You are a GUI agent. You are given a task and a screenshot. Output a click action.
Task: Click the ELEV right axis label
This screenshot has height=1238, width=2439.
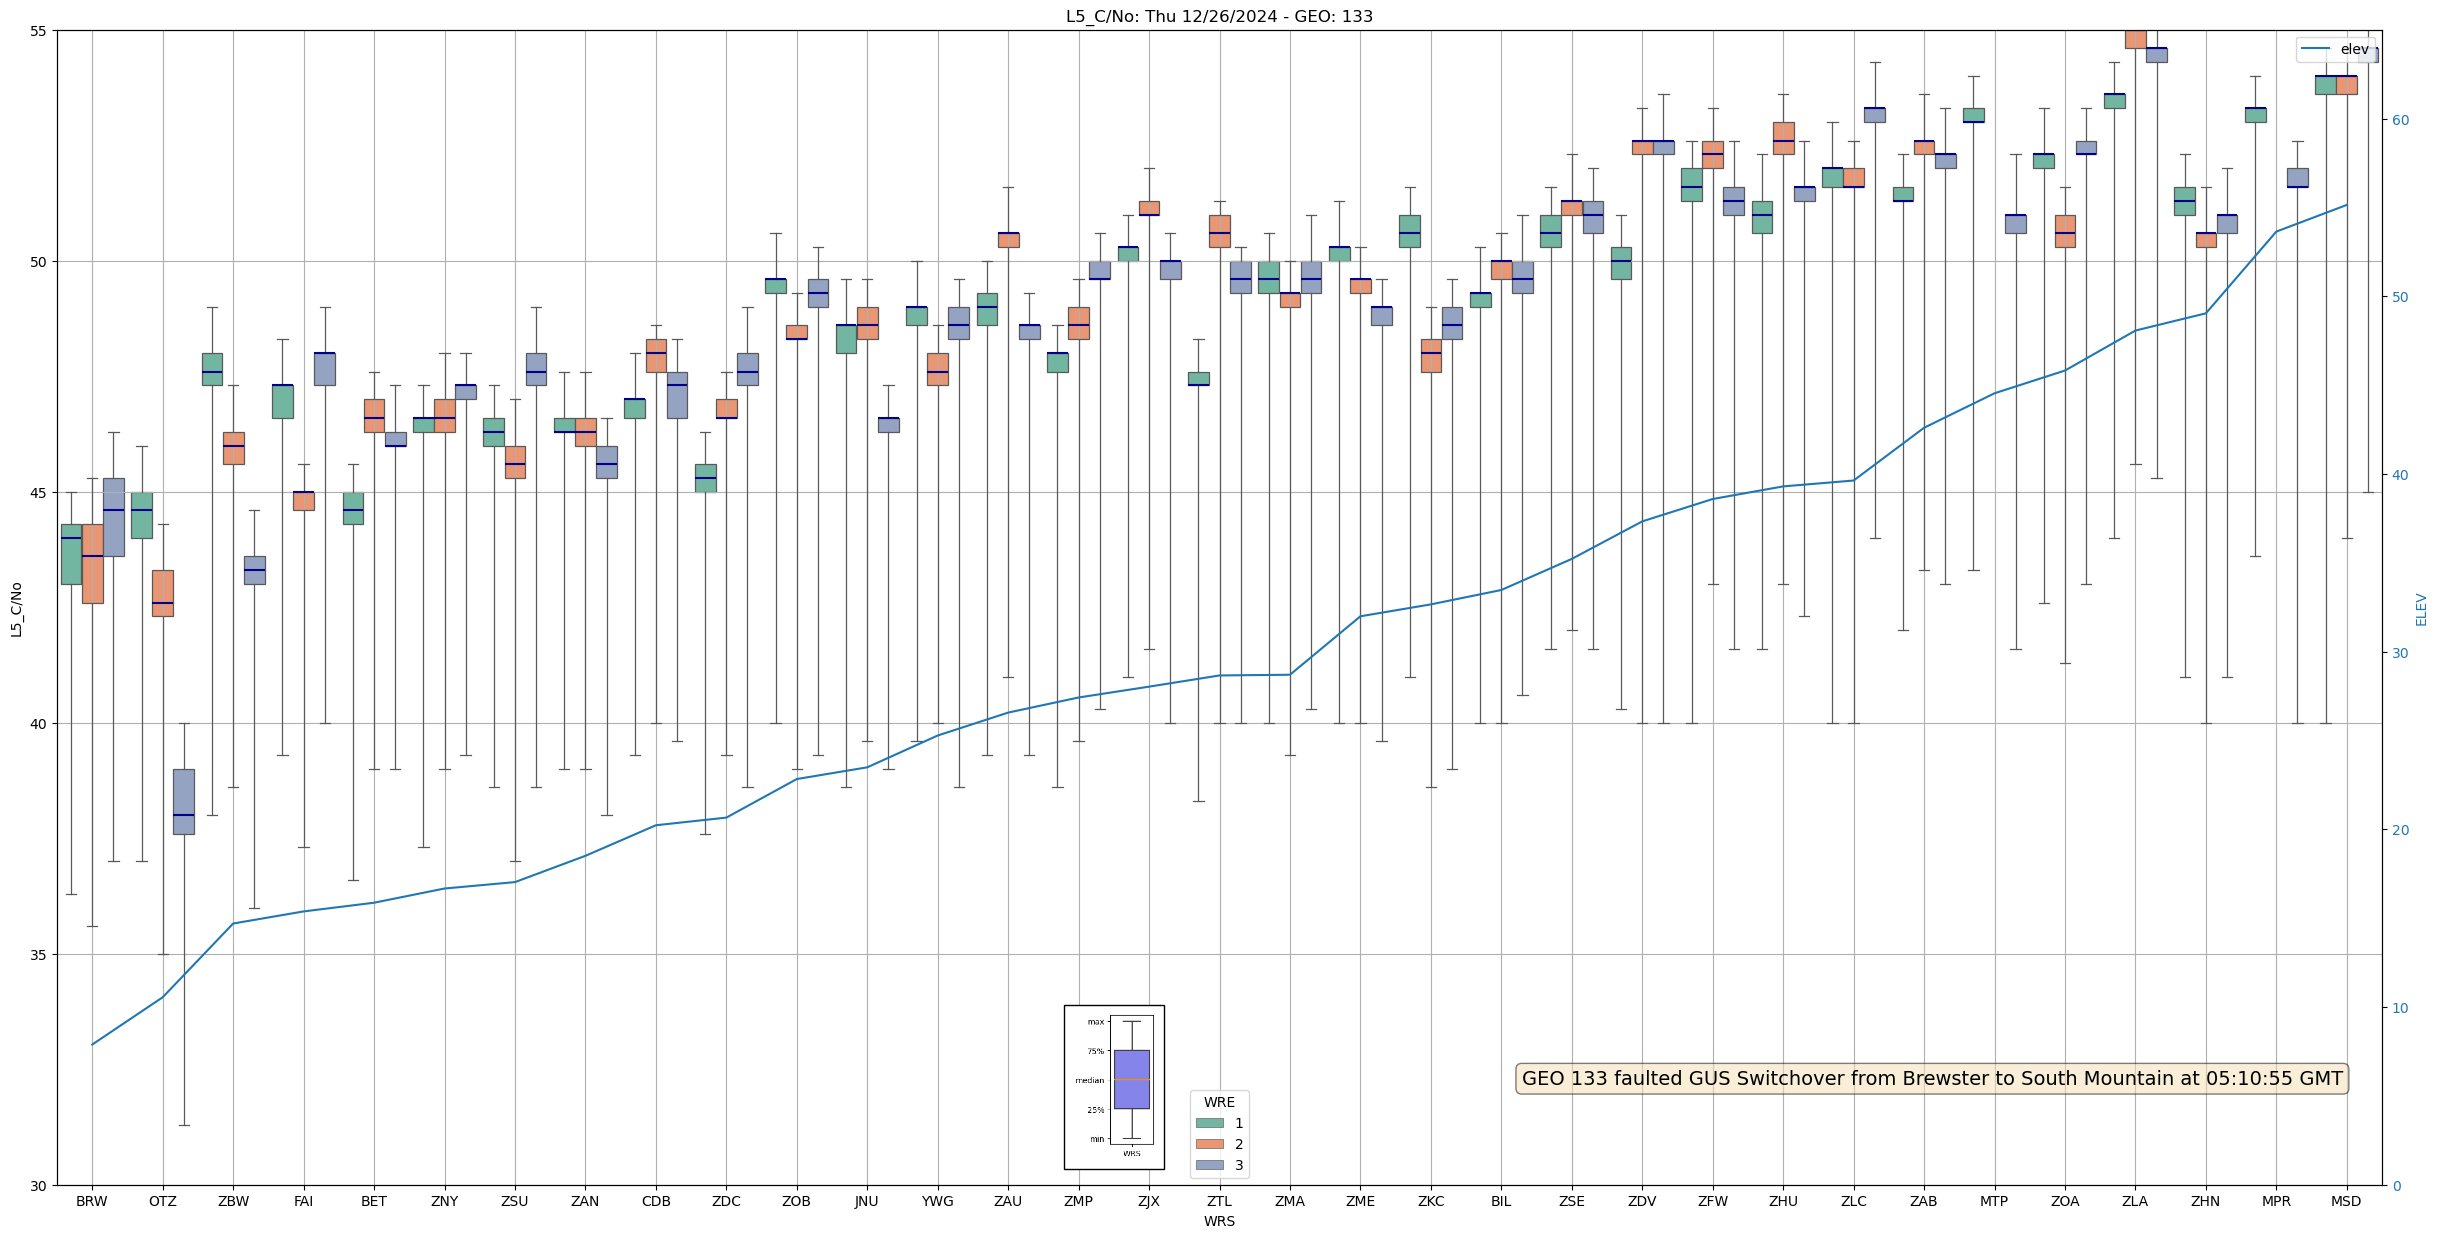(x=2421, y=609)
